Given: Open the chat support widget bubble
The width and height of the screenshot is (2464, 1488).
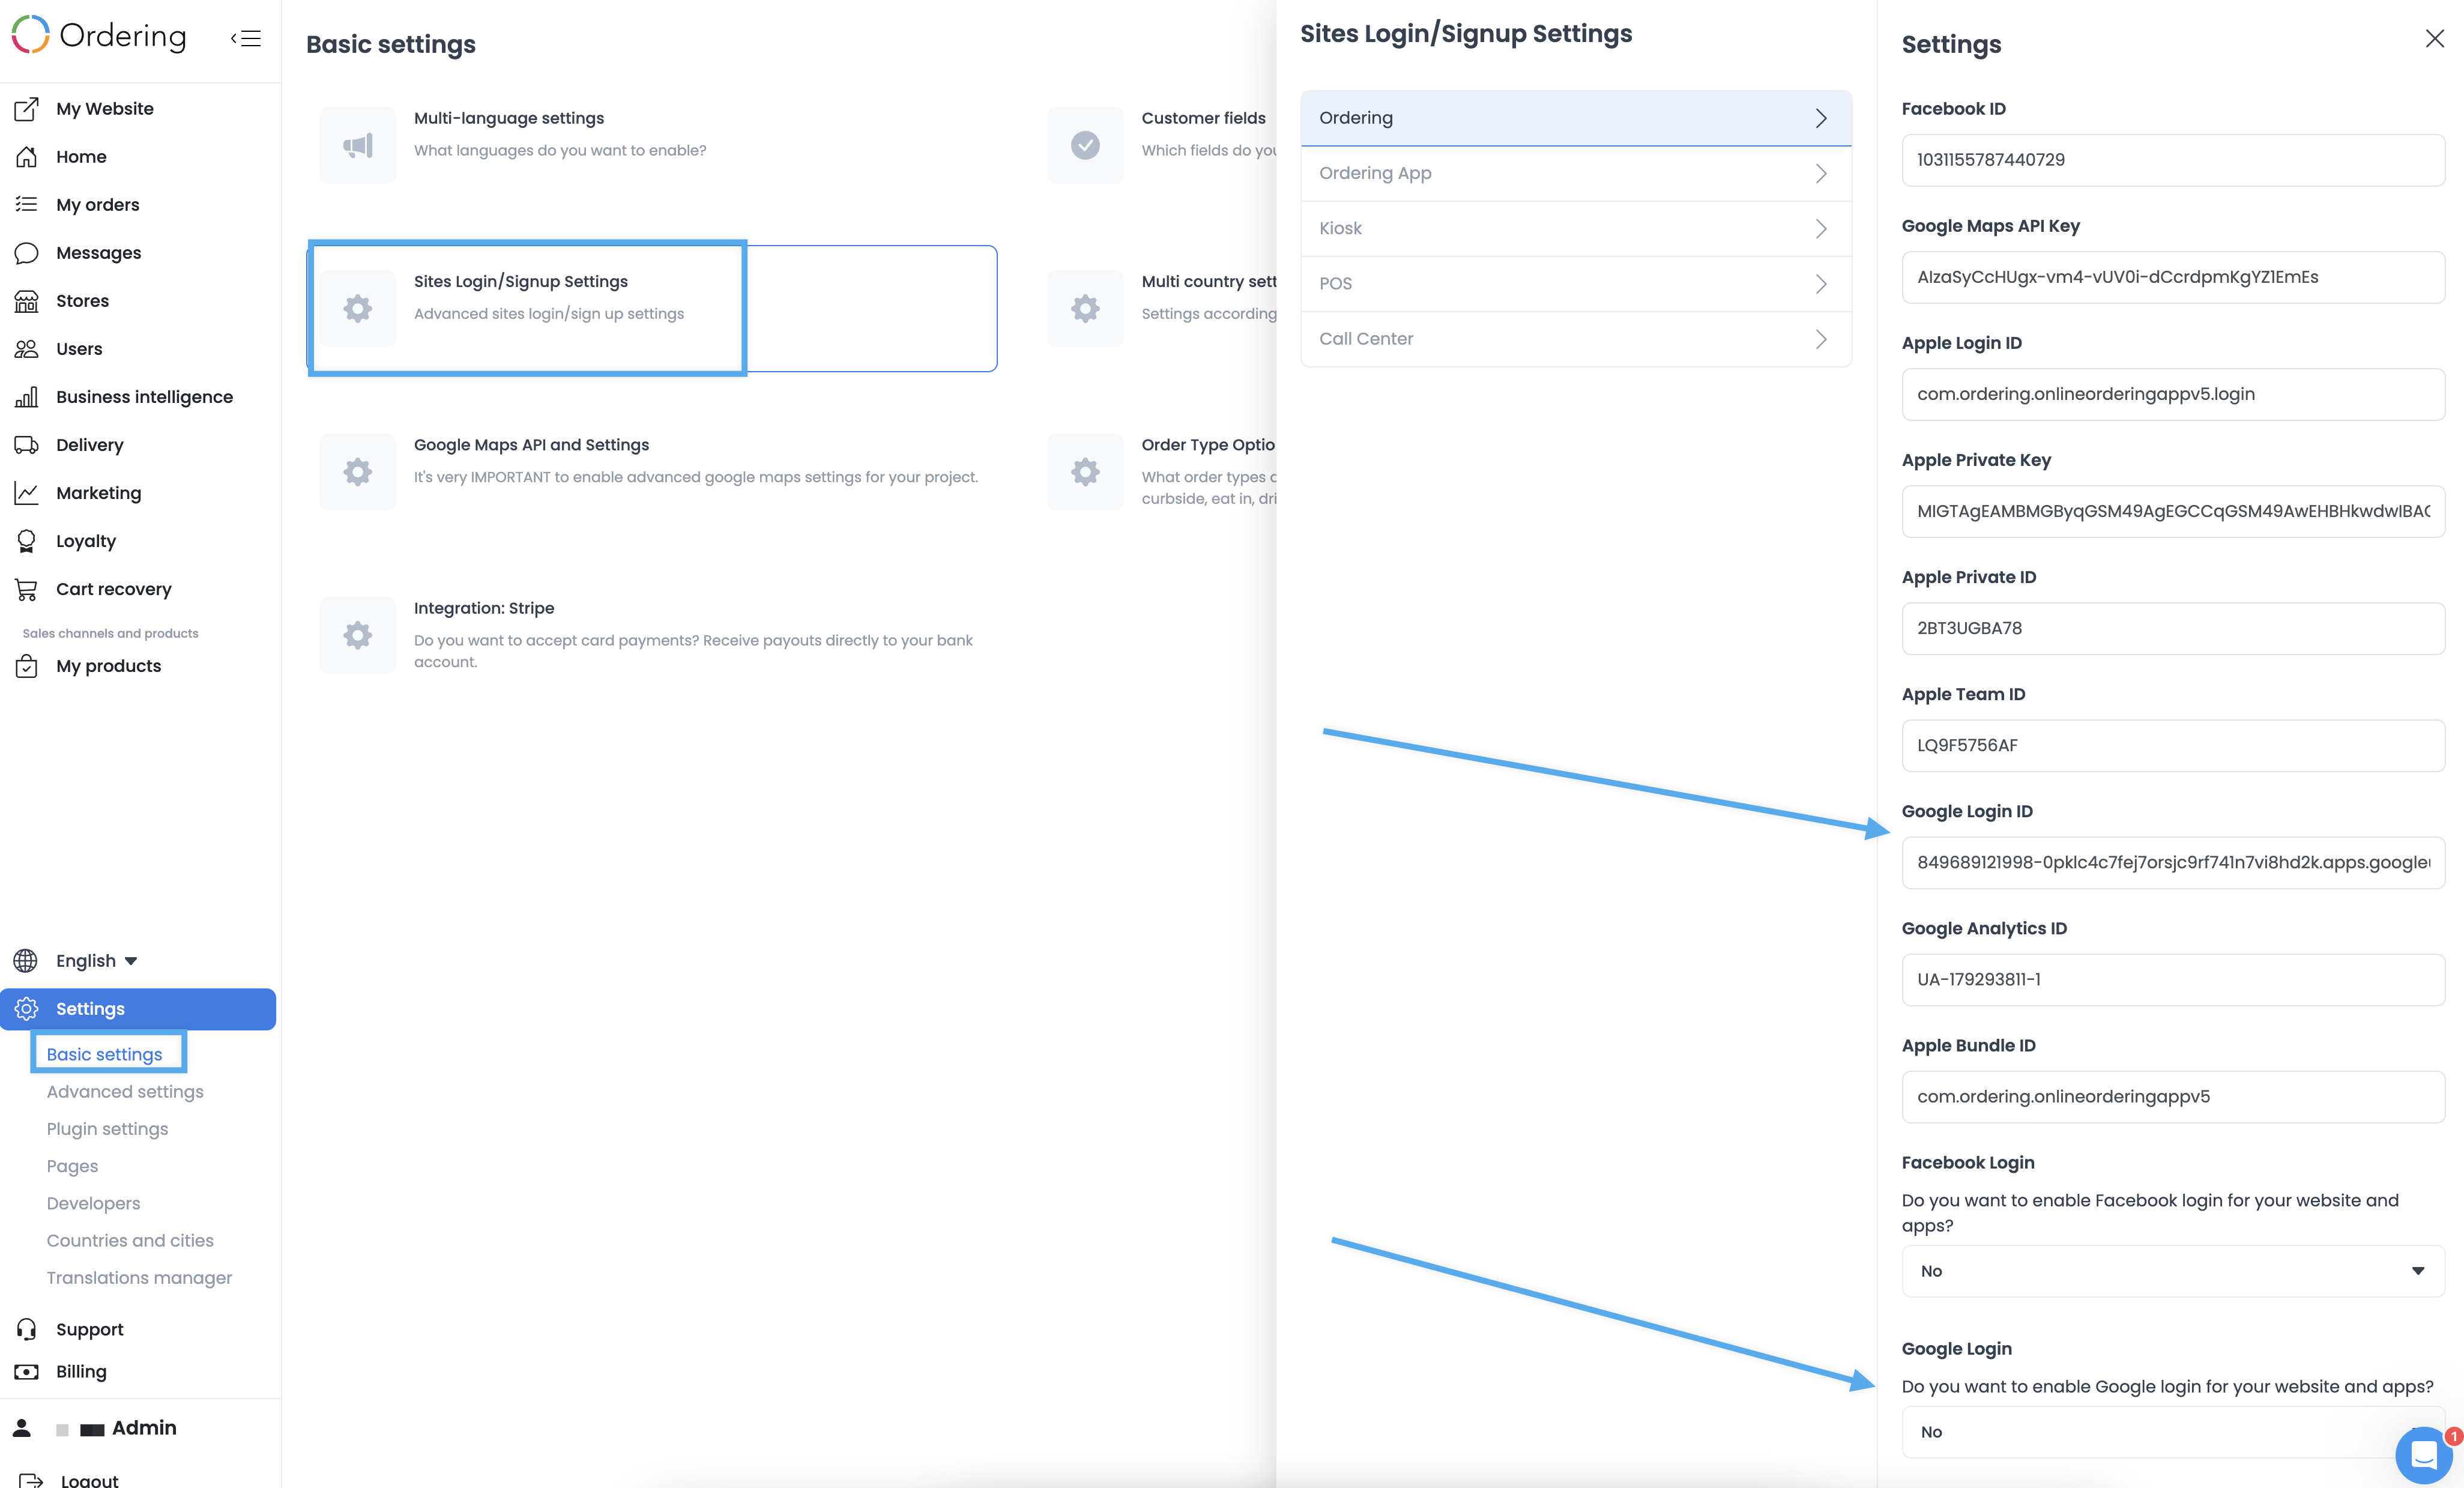Looking at the screenshot, I should click(x=2424, y=1455).
